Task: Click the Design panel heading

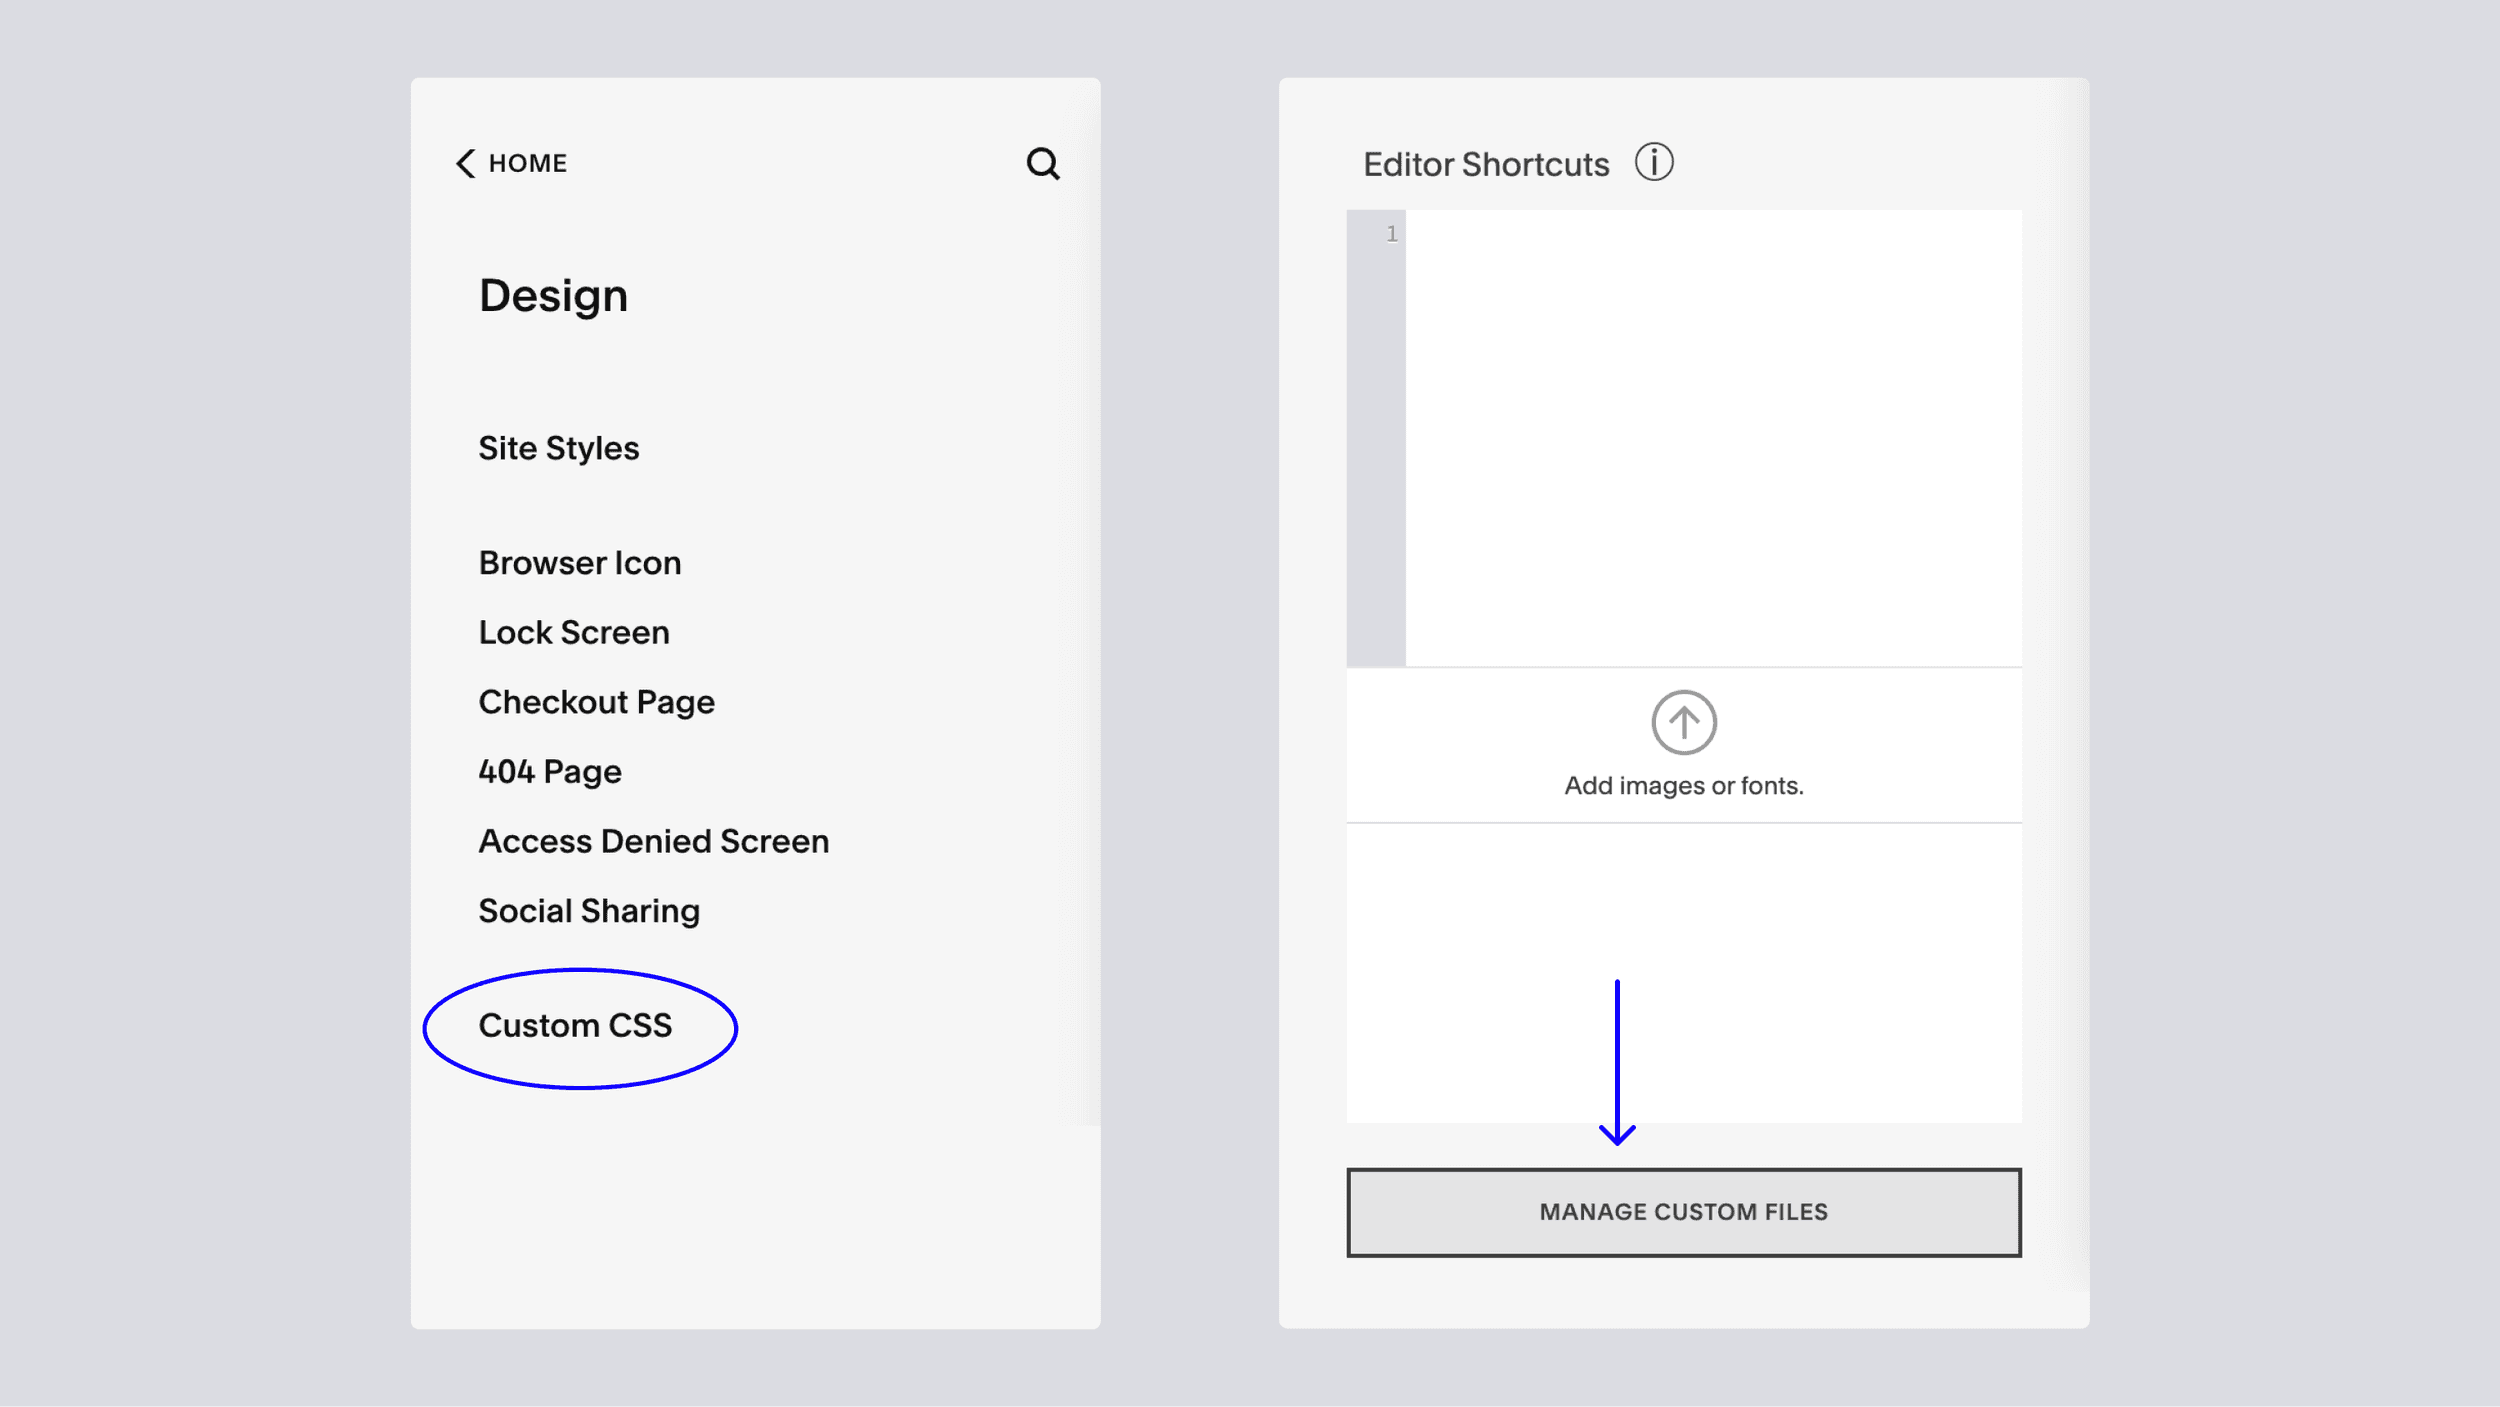Action: click(553, 296)
